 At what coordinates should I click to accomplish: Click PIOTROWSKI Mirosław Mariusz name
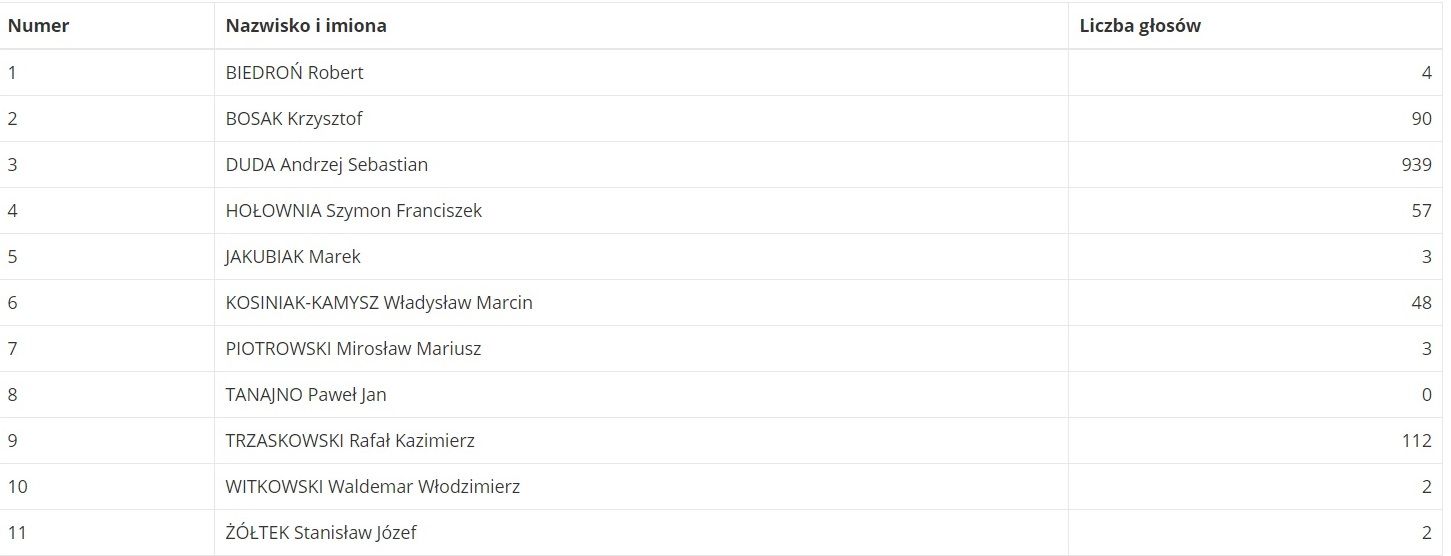click(x=353, y=348)
